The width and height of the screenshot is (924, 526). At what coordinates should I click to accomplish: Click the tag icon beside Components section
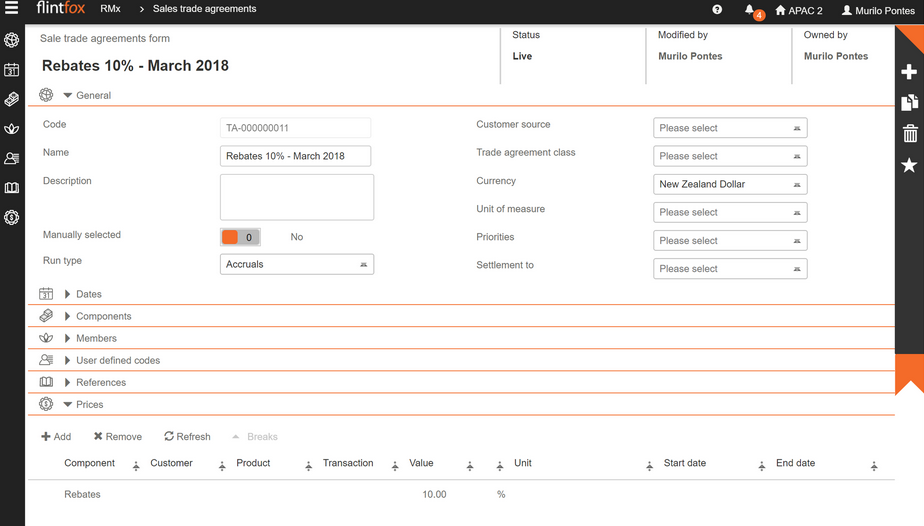pos(46,316)
